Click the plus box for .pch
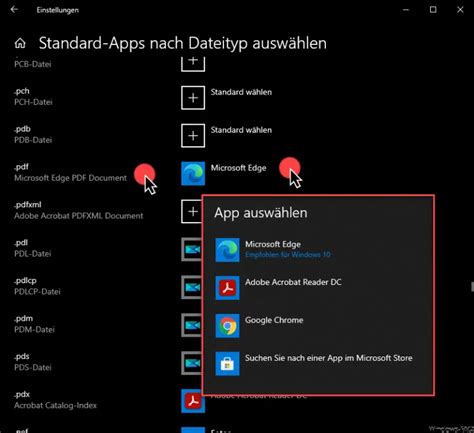This screenshot has height=433, width=474. click(193, 98)
